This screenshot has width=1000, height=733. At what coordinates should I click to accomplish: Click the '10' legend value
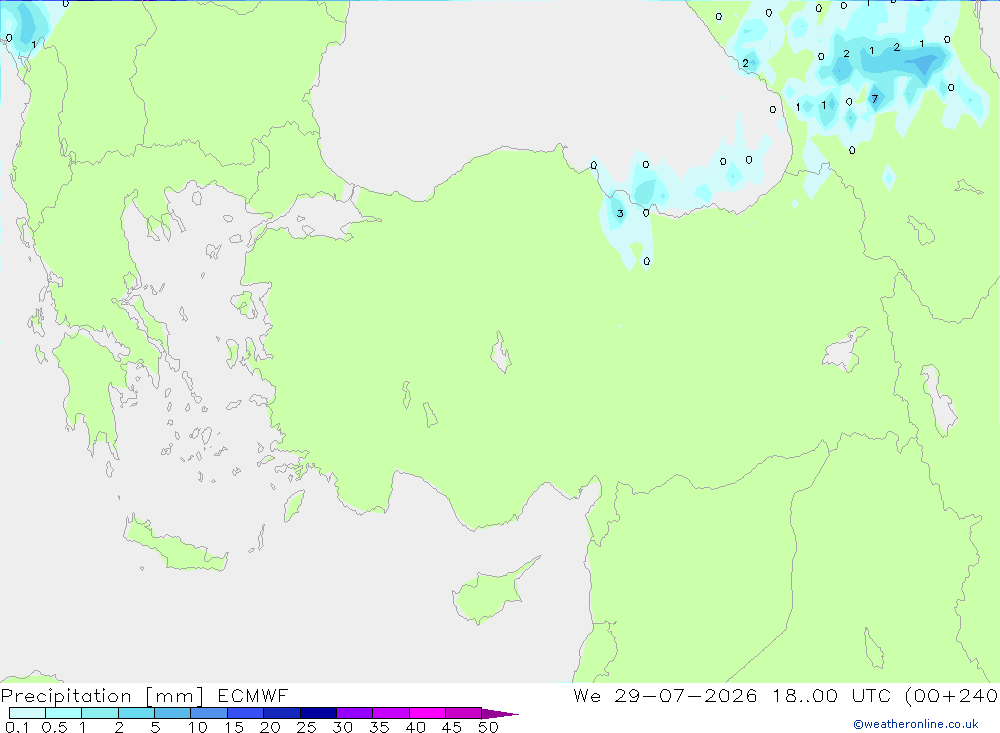[x=198, y=727]
